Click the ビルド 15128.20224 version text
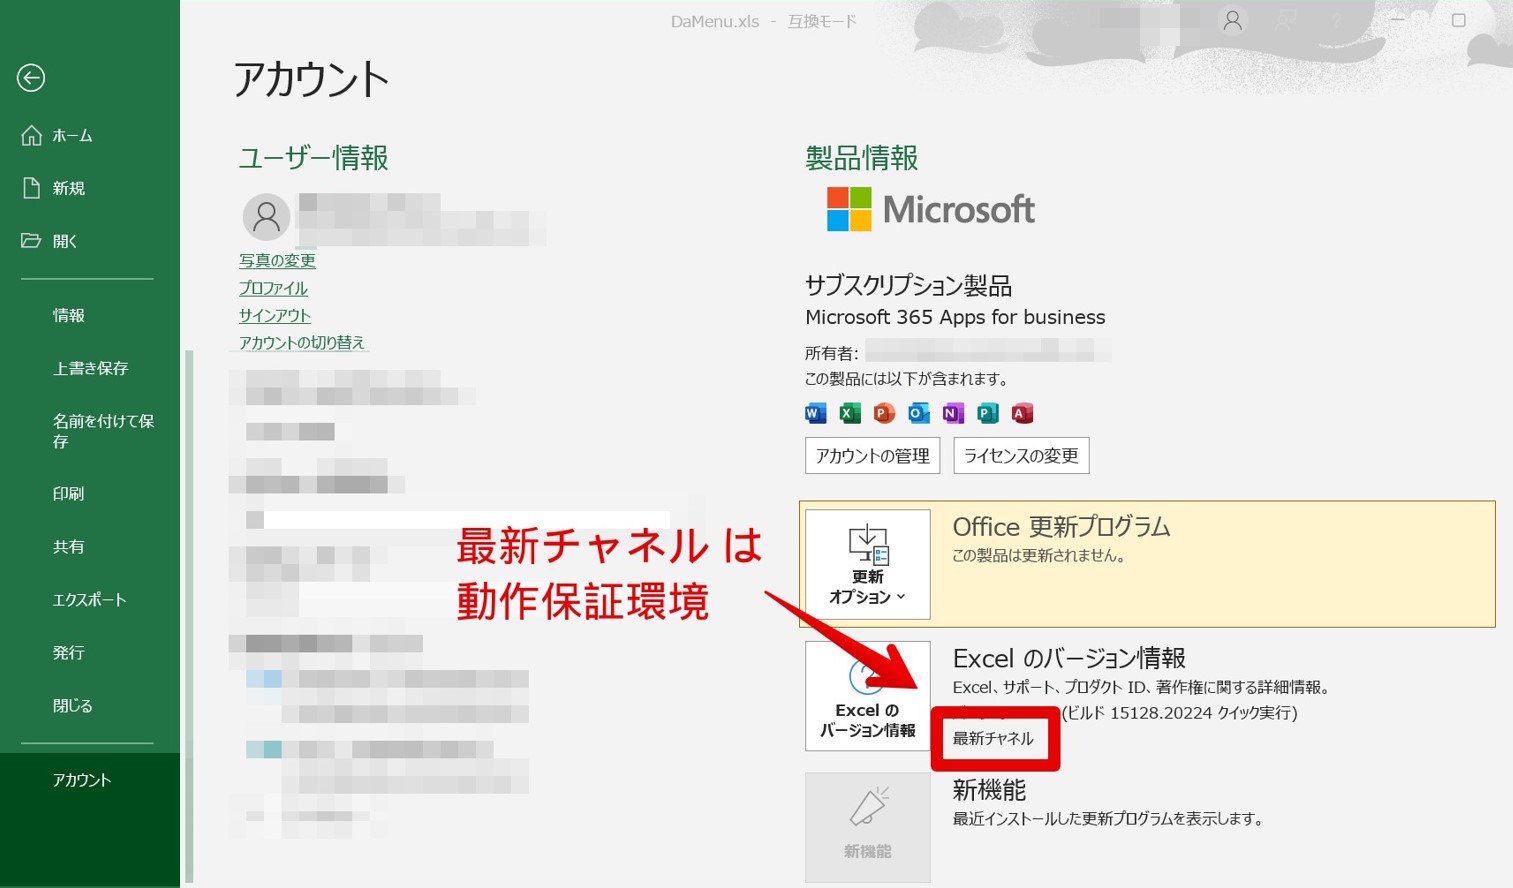The image size is (1513, 888). 1179,713
